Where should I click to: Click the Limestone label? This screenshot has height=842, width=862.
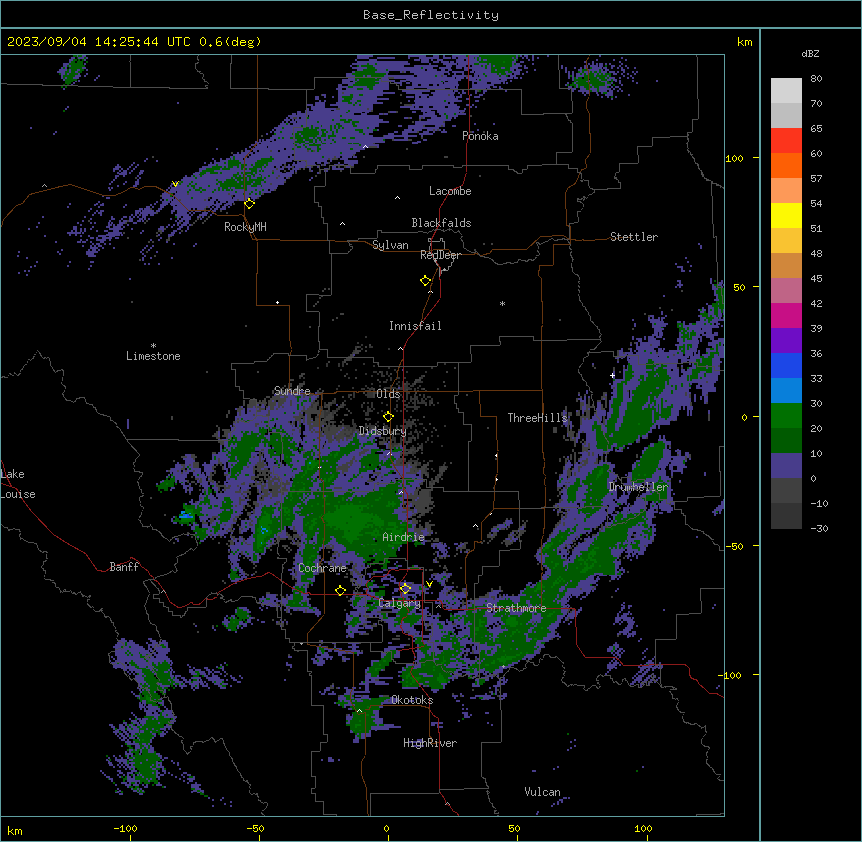pos(153,356)
